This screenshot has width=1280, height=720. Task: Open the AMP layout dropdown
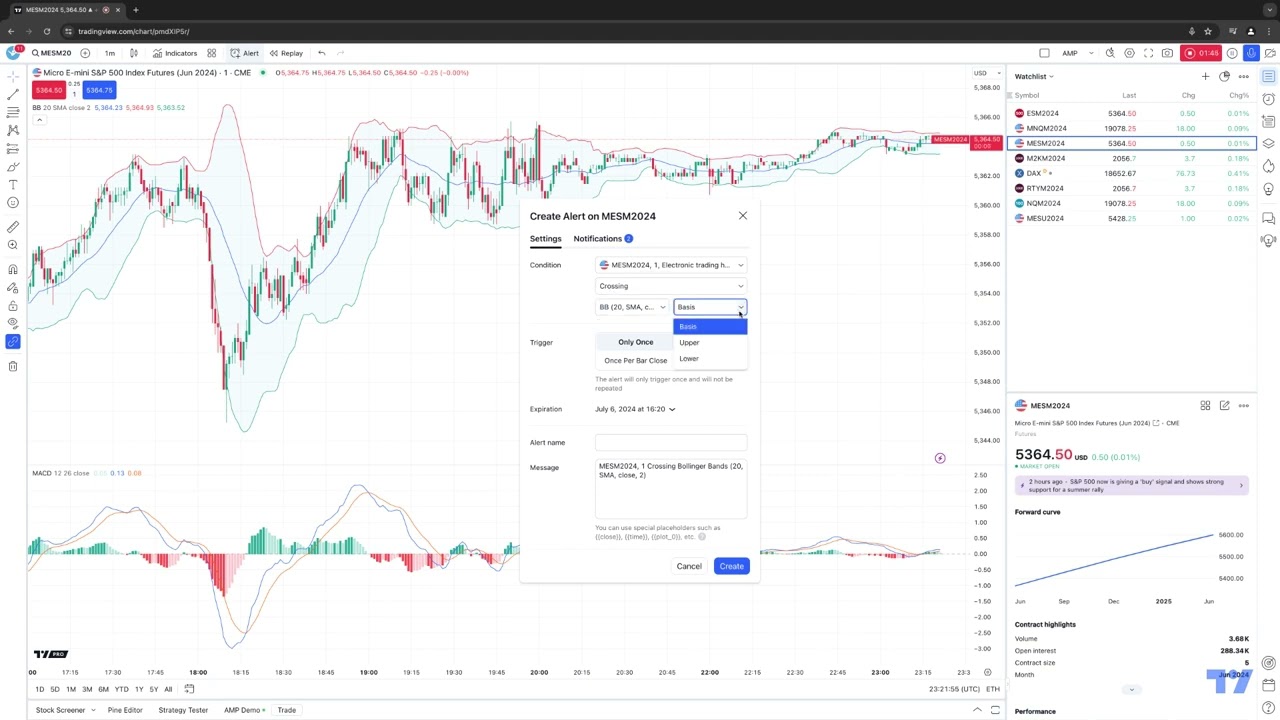[x=1078, y=53]
